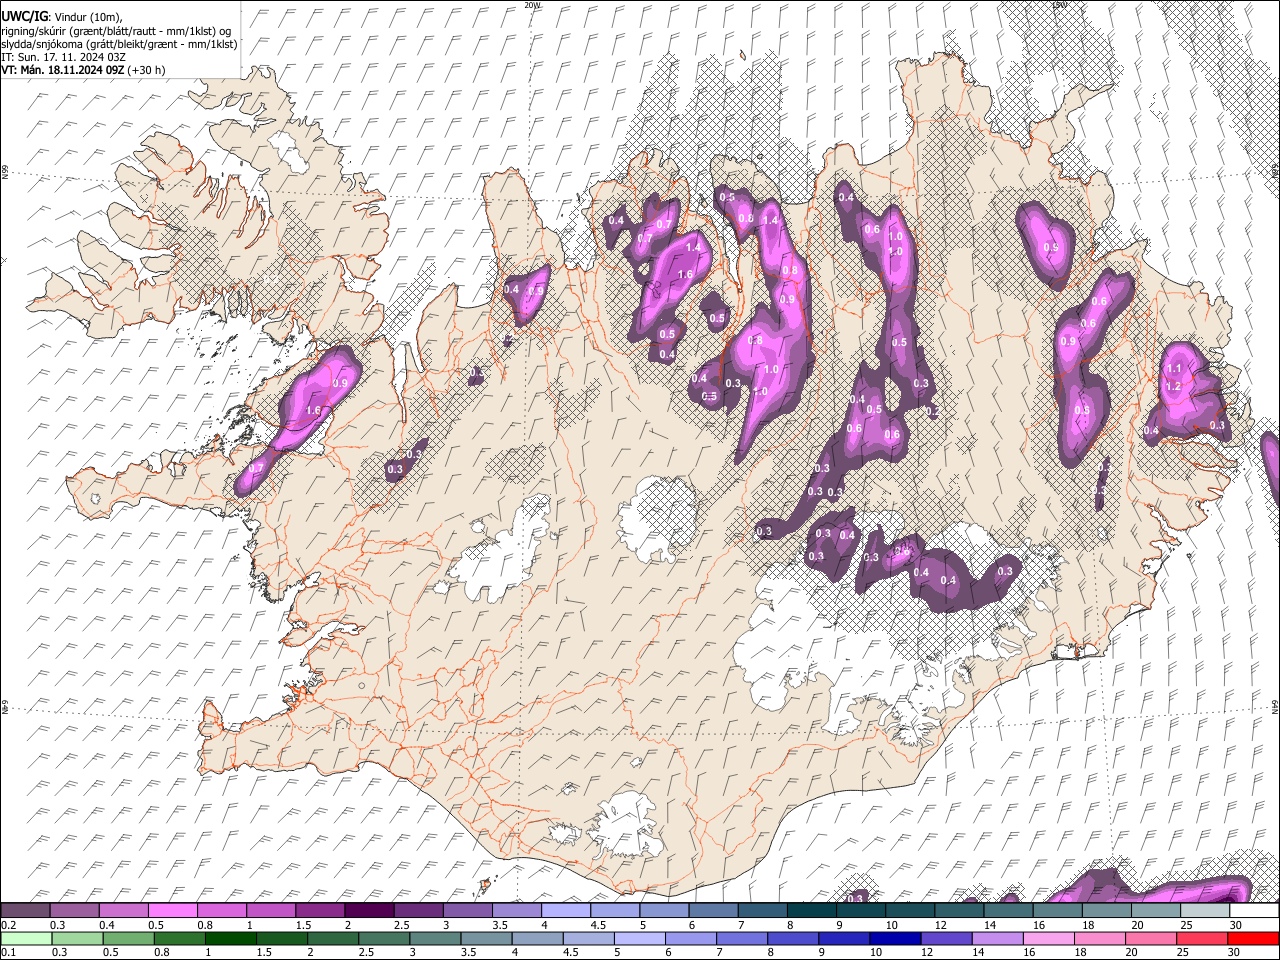Click the '(+30 h)' forecast offset text
Image resolution: width=1280 pixels, height=960 pixels.
coord(146,70)
